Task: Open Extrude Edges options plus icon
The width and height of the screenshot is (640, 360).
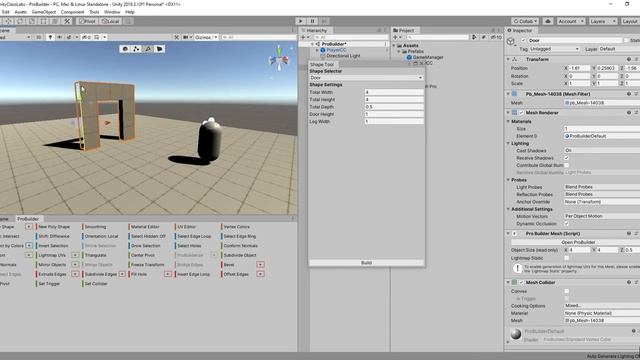Action: 75,274
